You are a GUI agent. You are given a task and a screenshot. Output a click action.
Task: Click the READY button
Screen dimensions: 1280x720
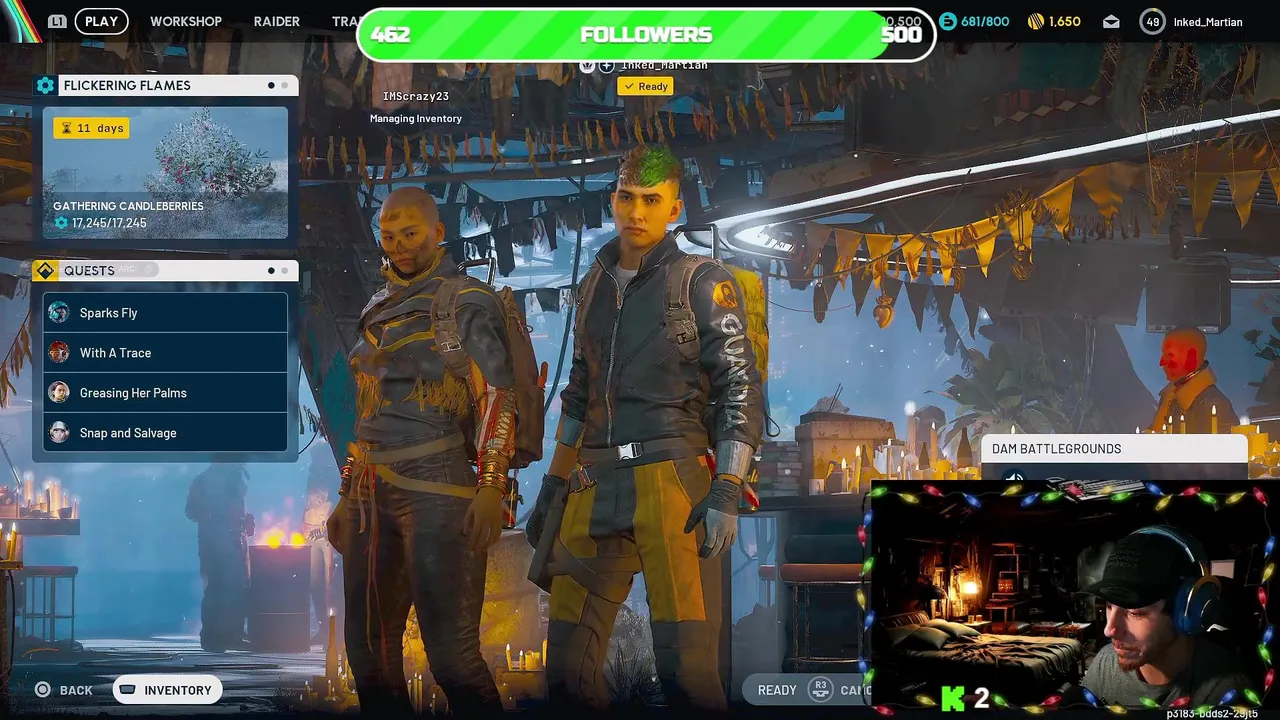pyautogui.click(x=777, y=690)
